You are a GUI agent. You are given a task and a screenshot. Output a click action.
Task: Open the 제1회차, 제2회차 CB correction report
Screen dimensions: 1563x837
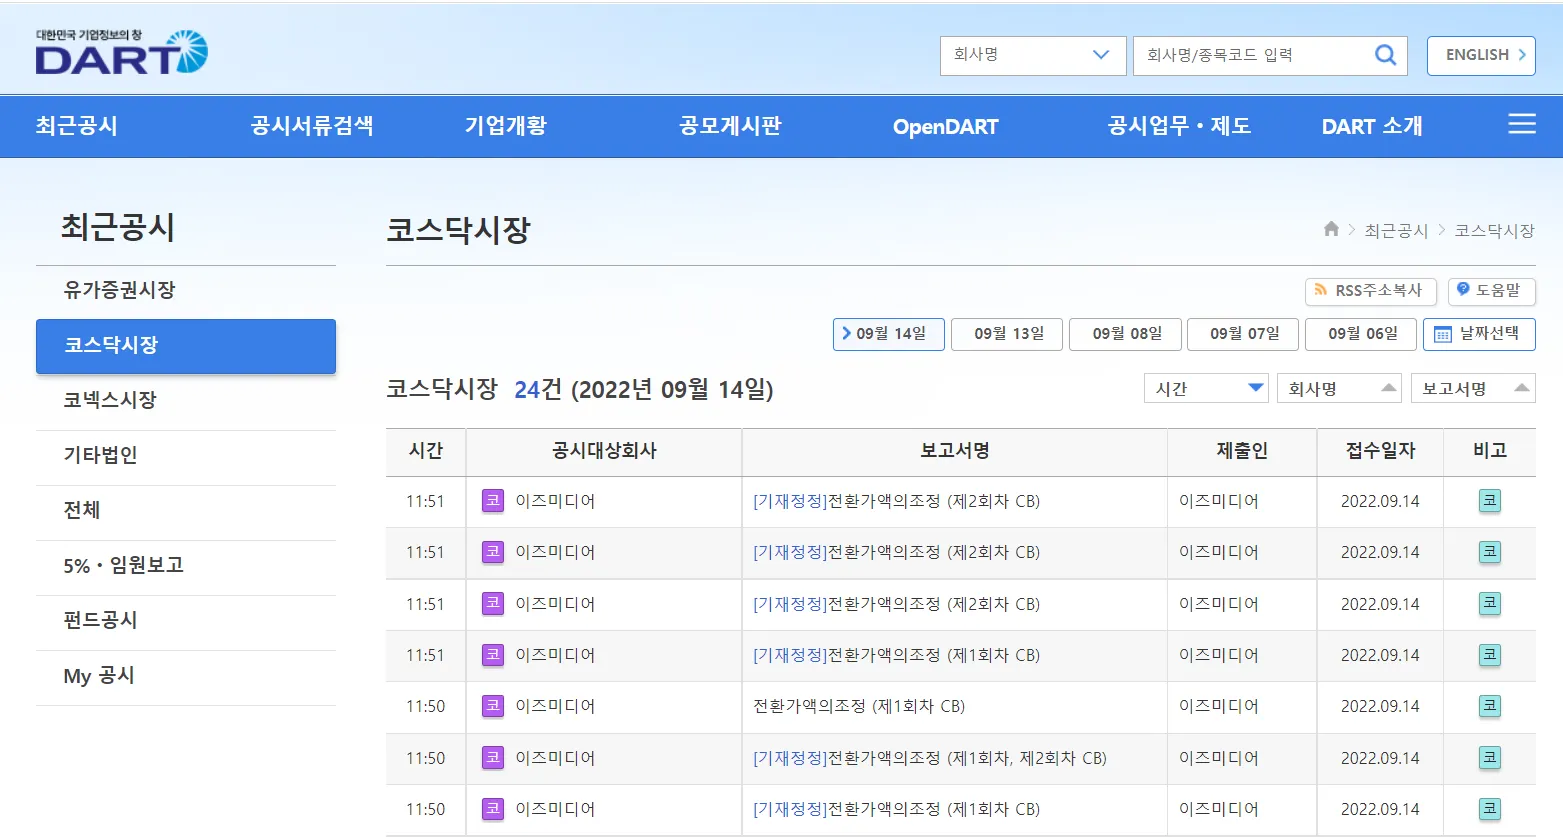(x=930, y=758)
